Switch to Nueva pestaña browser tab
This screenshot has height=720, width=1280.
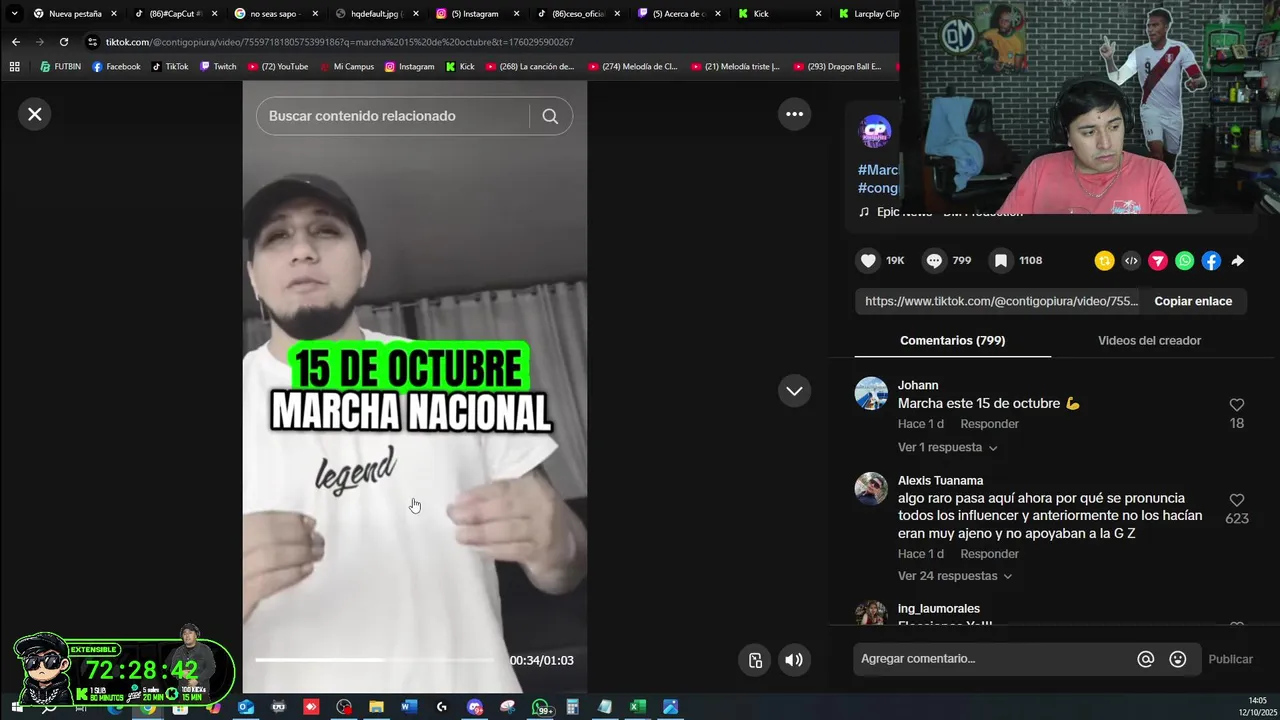[x=75, y=14]
